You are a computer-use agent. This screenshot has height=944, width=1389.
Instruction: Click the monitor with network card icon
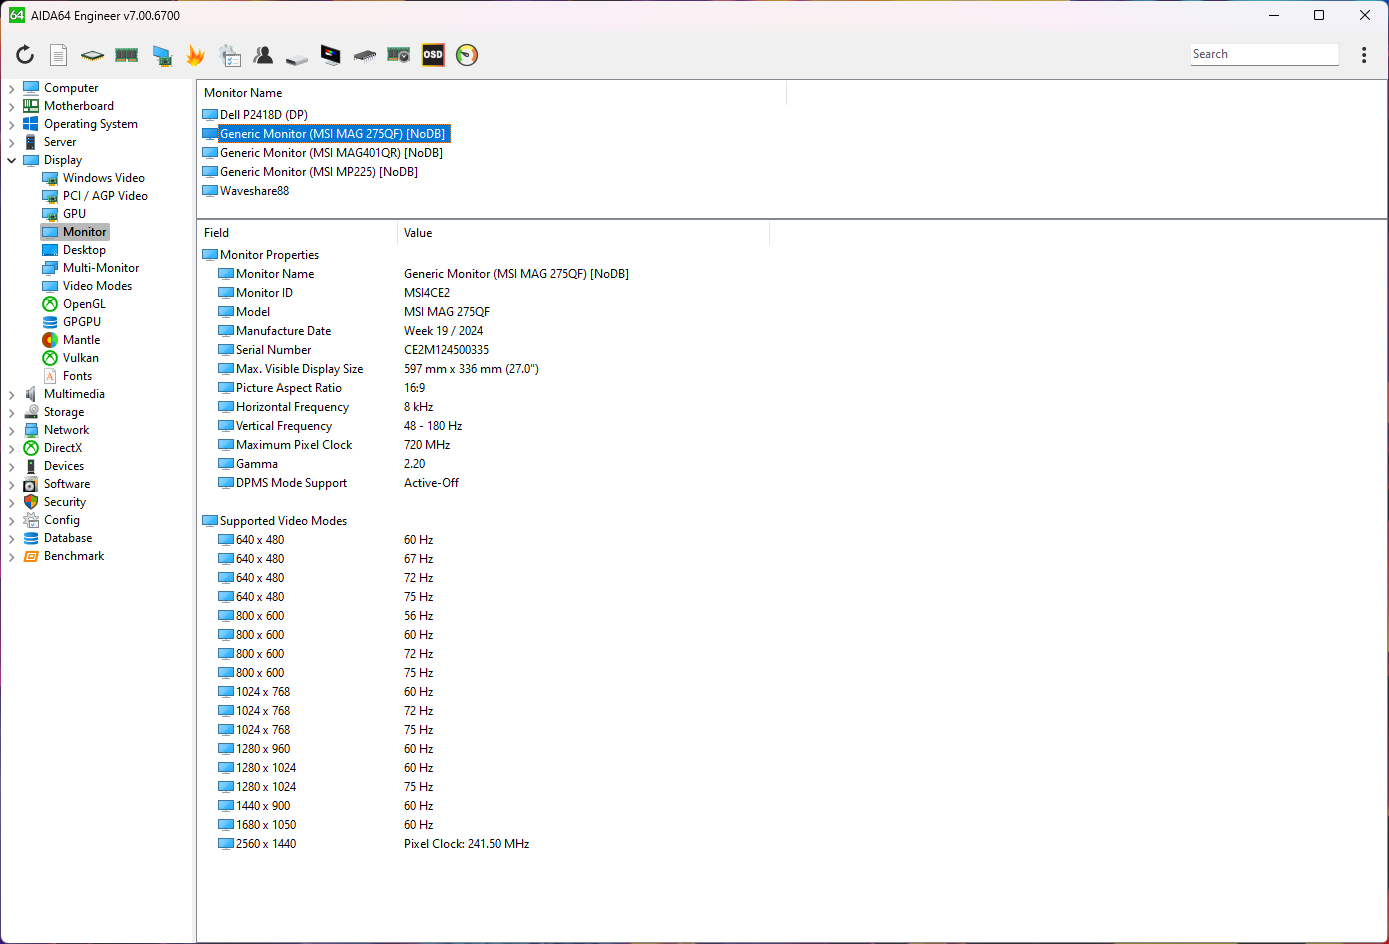(161, 55)
